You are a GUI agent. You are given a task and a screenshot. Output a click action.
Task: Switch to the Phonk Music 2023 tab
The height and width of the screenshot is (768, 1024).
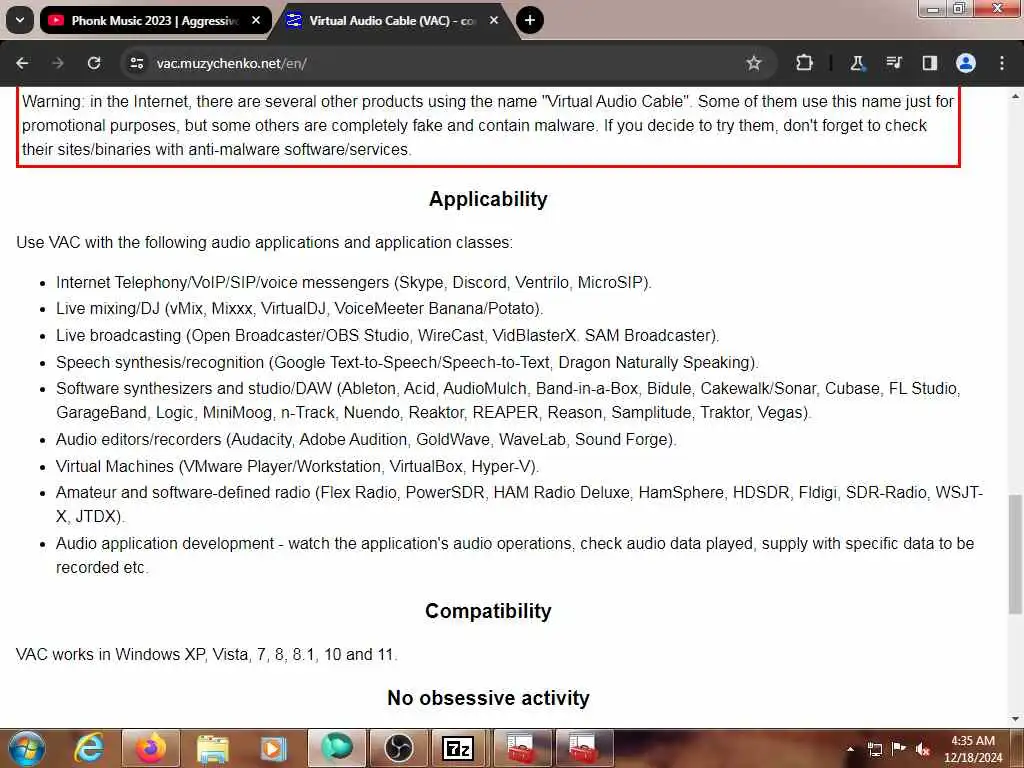click(x=154, y=20)
